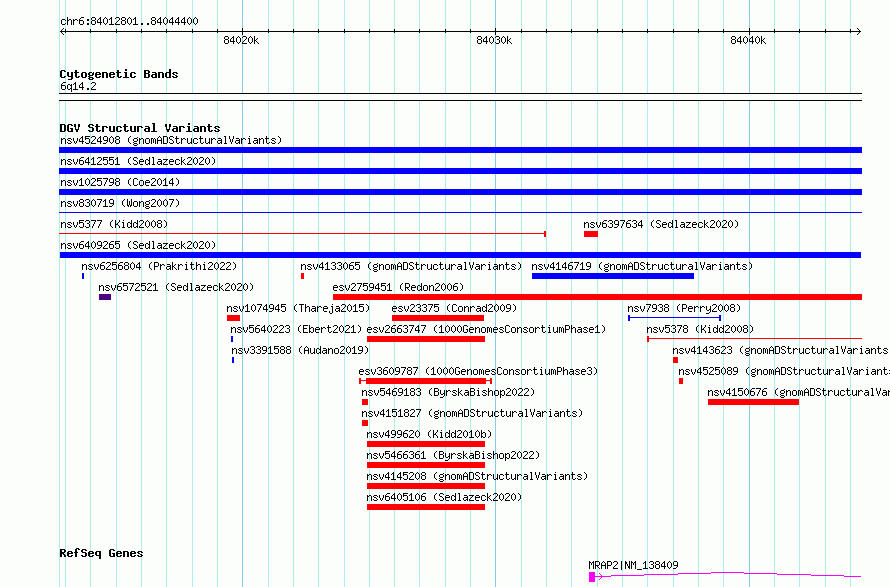Screen dimensions: 890x587
Task: Click the 6q14.2 cytogenetic band label
Action: [78, 86]
